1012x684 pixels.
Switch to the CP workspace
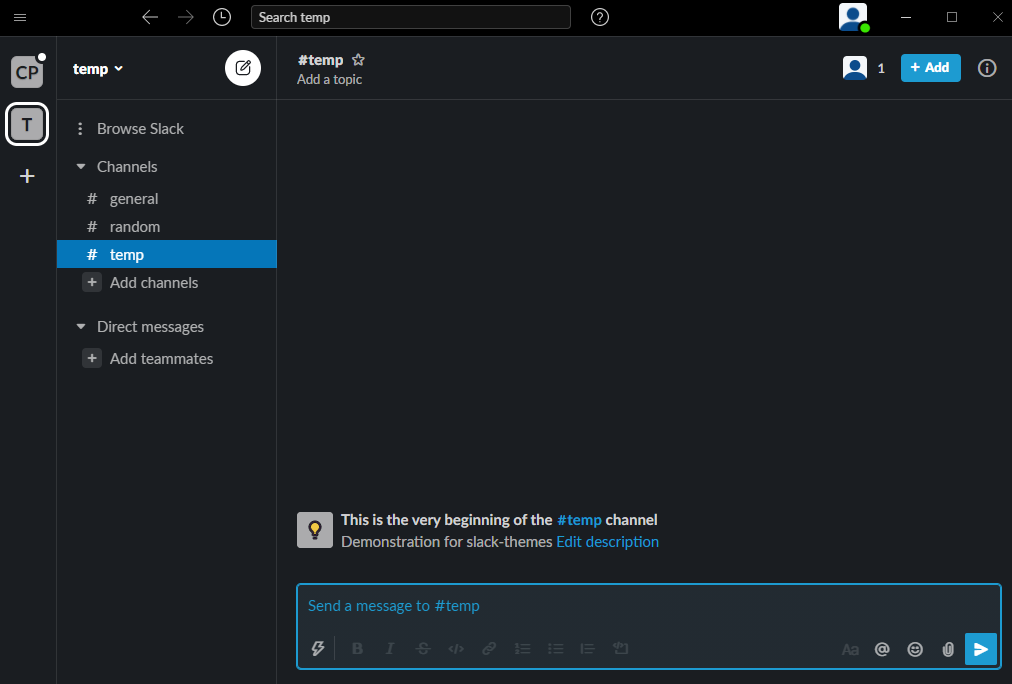27,72
